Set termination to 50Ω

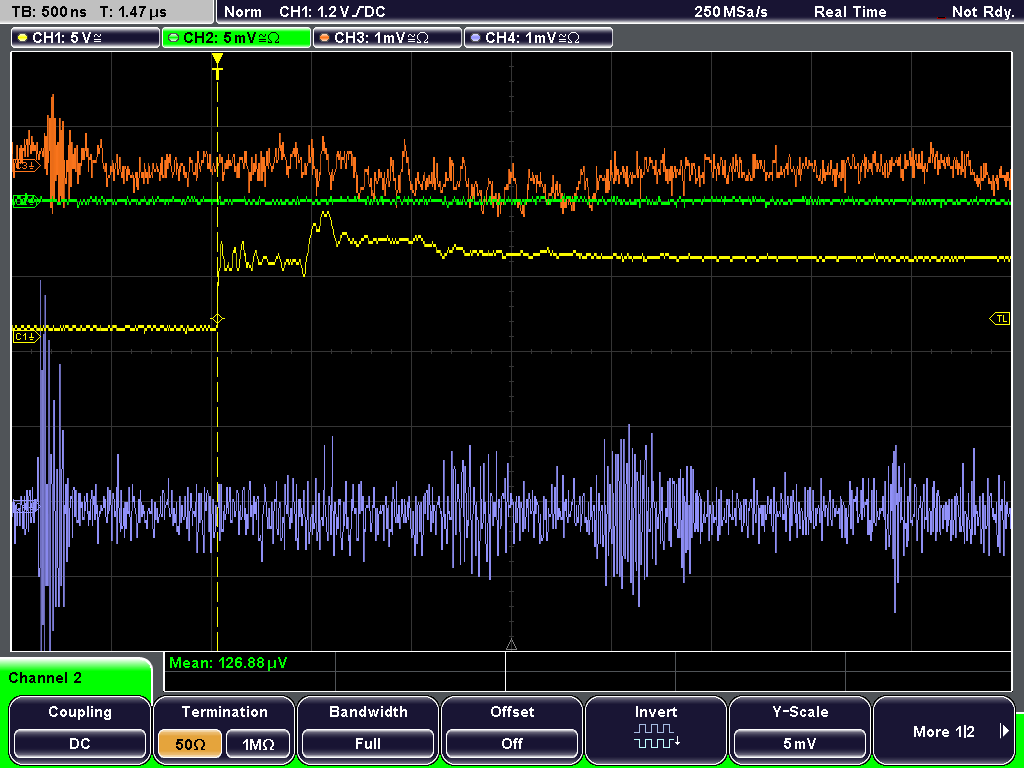(190, 744)
